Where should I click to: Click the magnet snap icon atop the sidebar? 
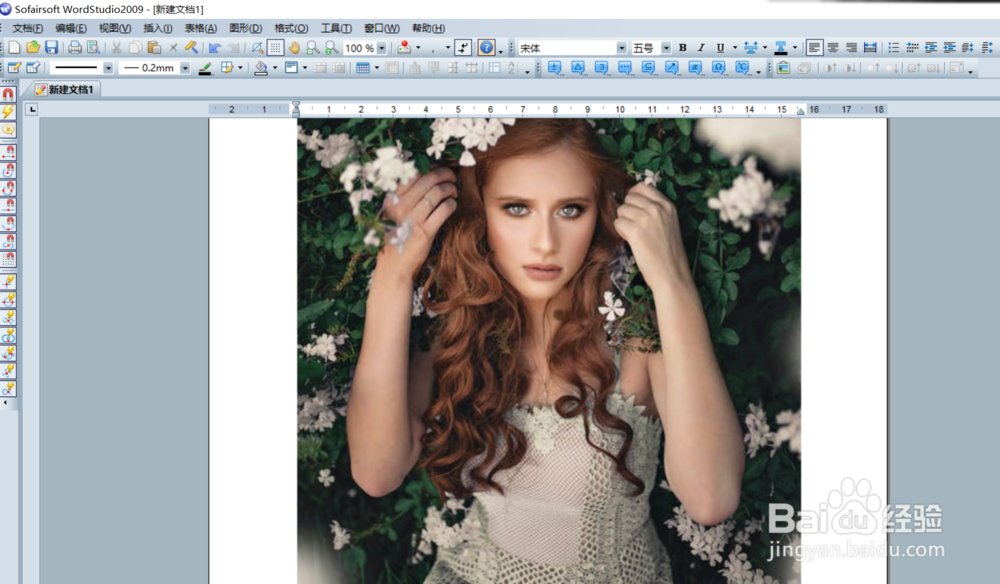point(8,94)
